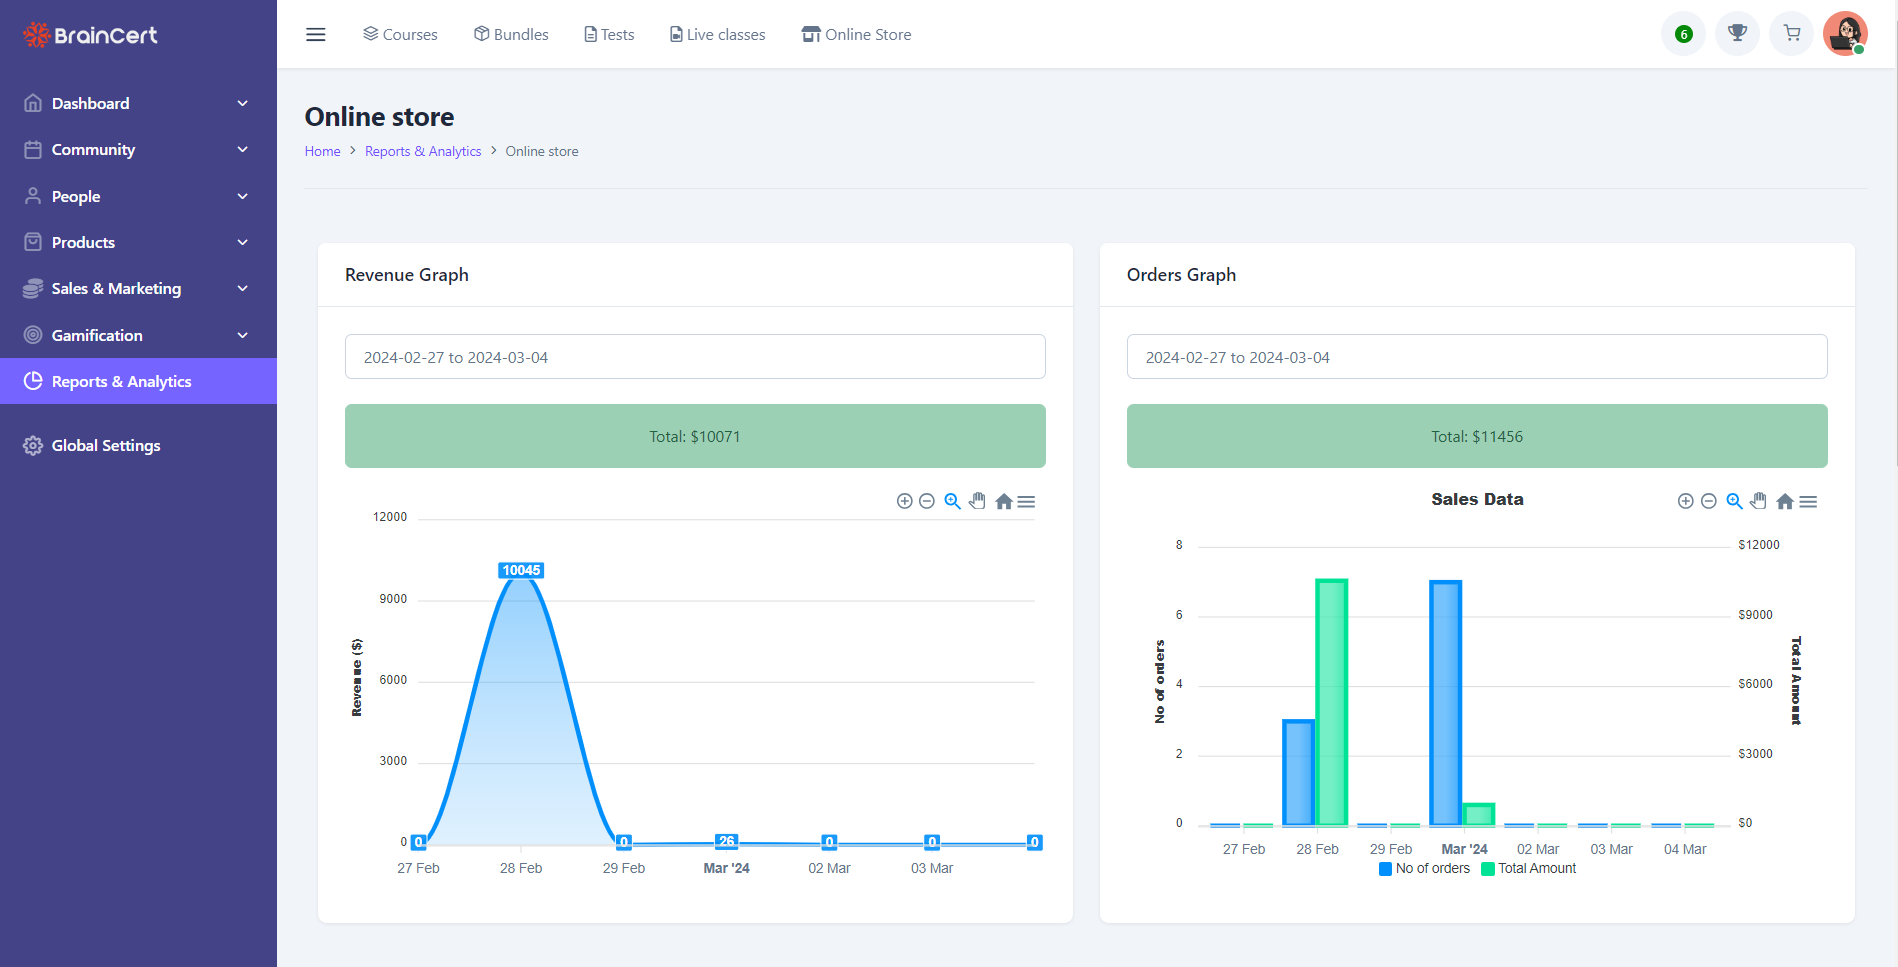
Task: Reset zoom with Revenue Graph home icon
Action: click(1004, 501)
